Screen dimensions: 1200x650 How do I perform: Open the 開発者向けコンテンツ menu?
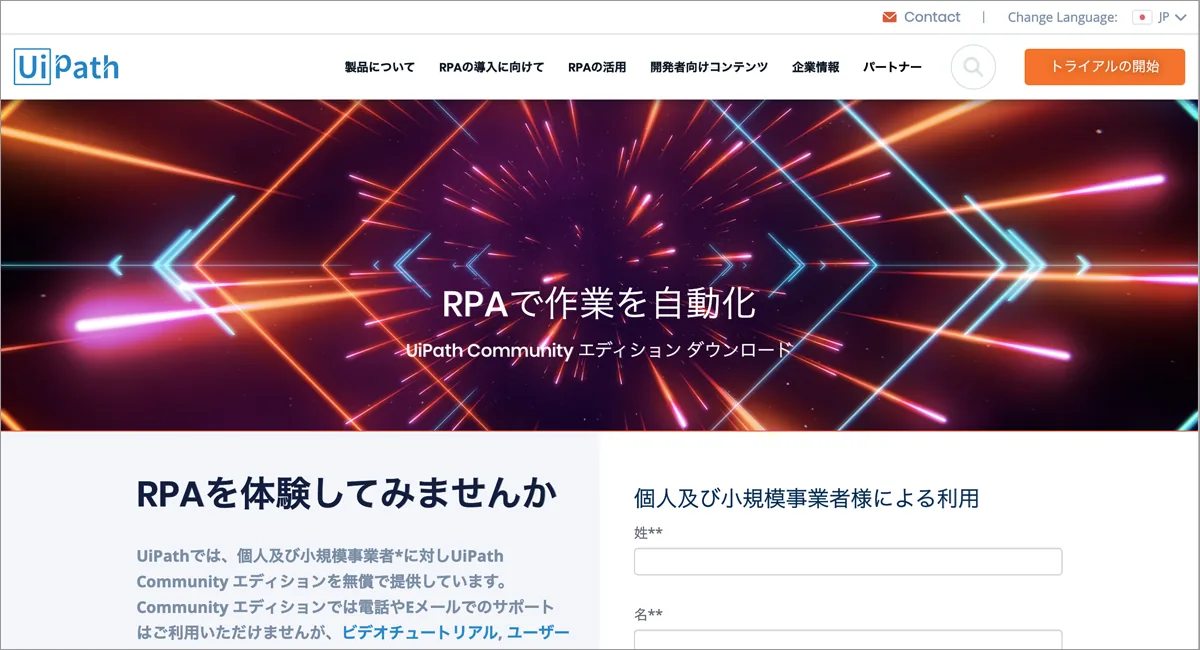[709, 67]
